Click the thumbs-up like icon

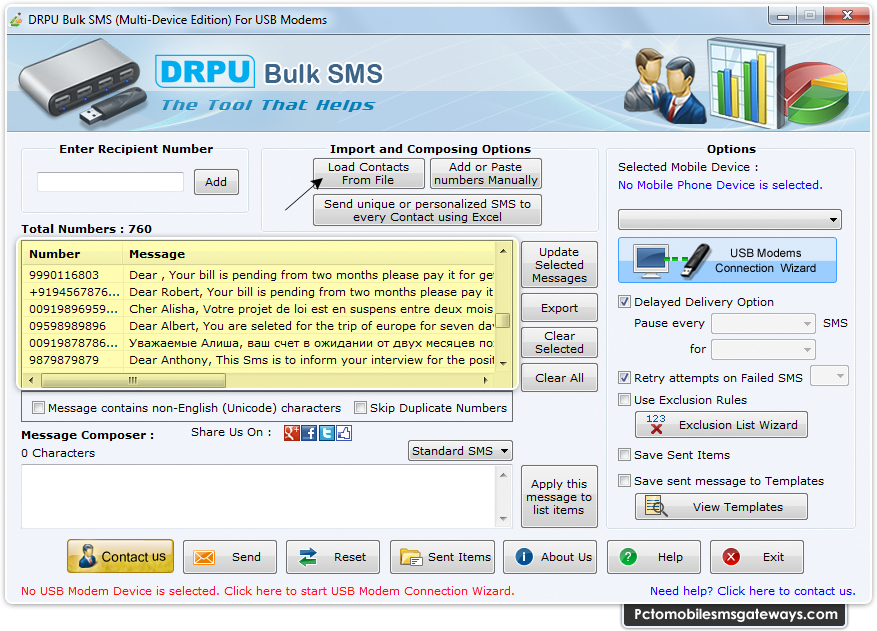[x=344, y=433]
